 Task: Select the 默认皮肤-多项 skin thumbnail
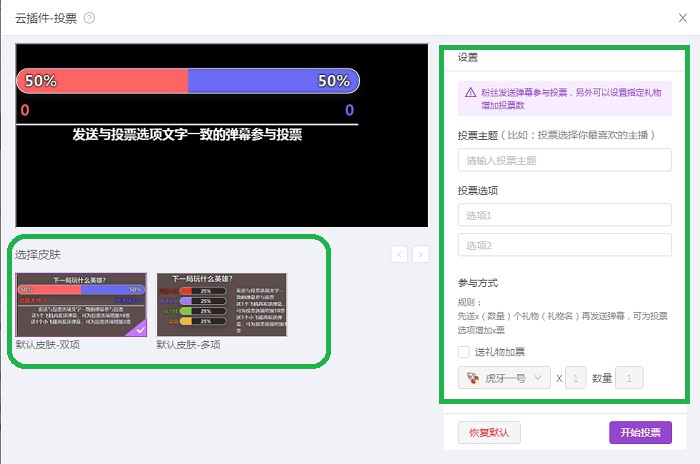click(222, 305)
